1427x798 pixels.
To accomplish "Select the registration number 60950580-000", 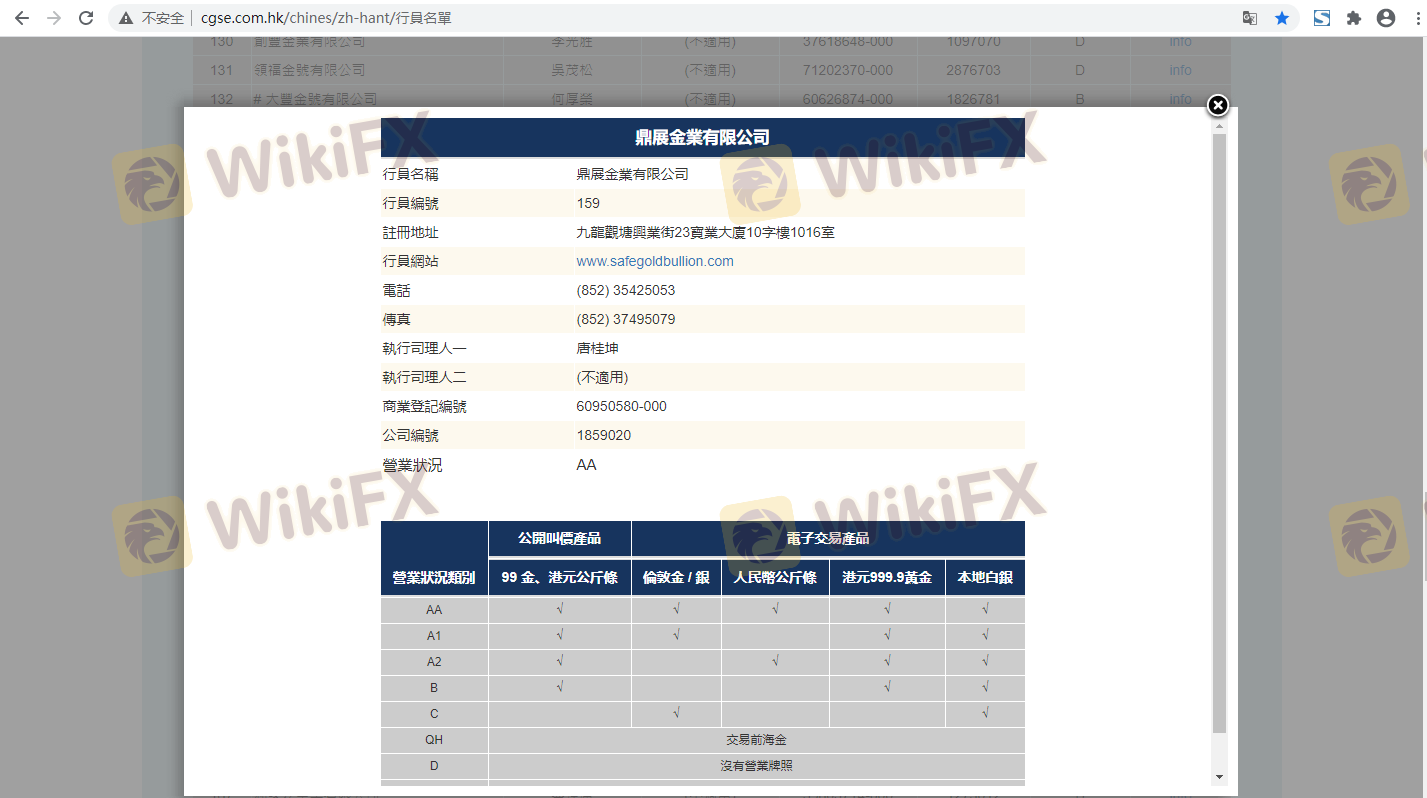I will pos(622,406).
